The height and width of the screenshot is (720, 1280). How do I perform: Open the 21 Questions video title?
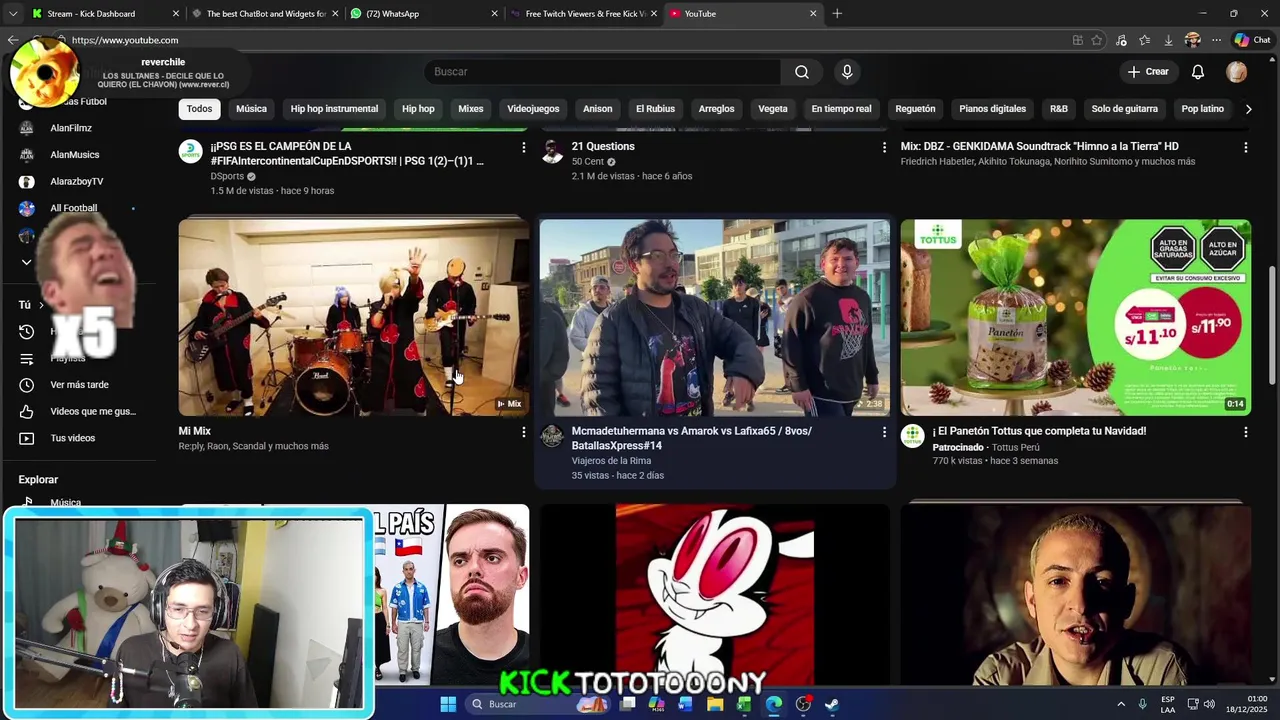pyautogui.click(x=603, y=146)
